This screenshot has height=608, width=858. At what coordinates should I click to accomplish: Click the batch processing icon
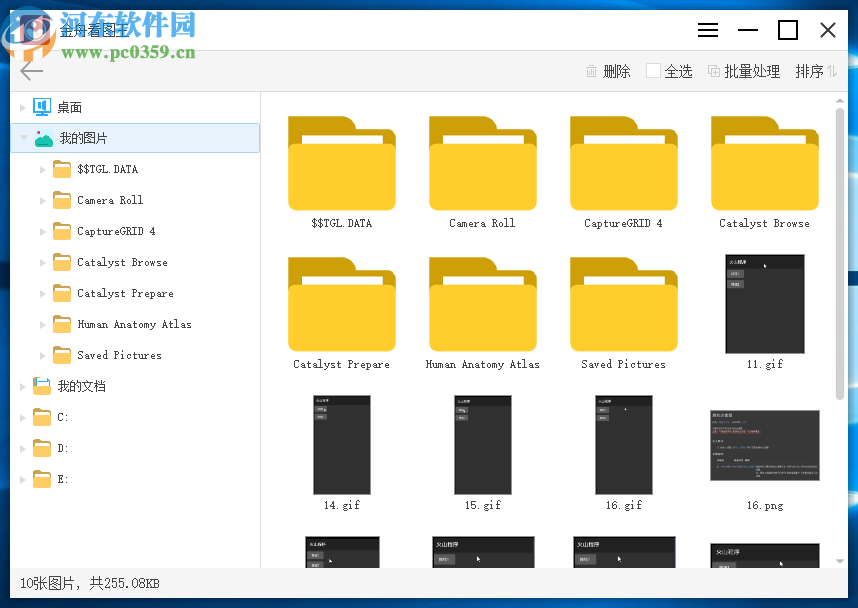click(x=714, y=71)
